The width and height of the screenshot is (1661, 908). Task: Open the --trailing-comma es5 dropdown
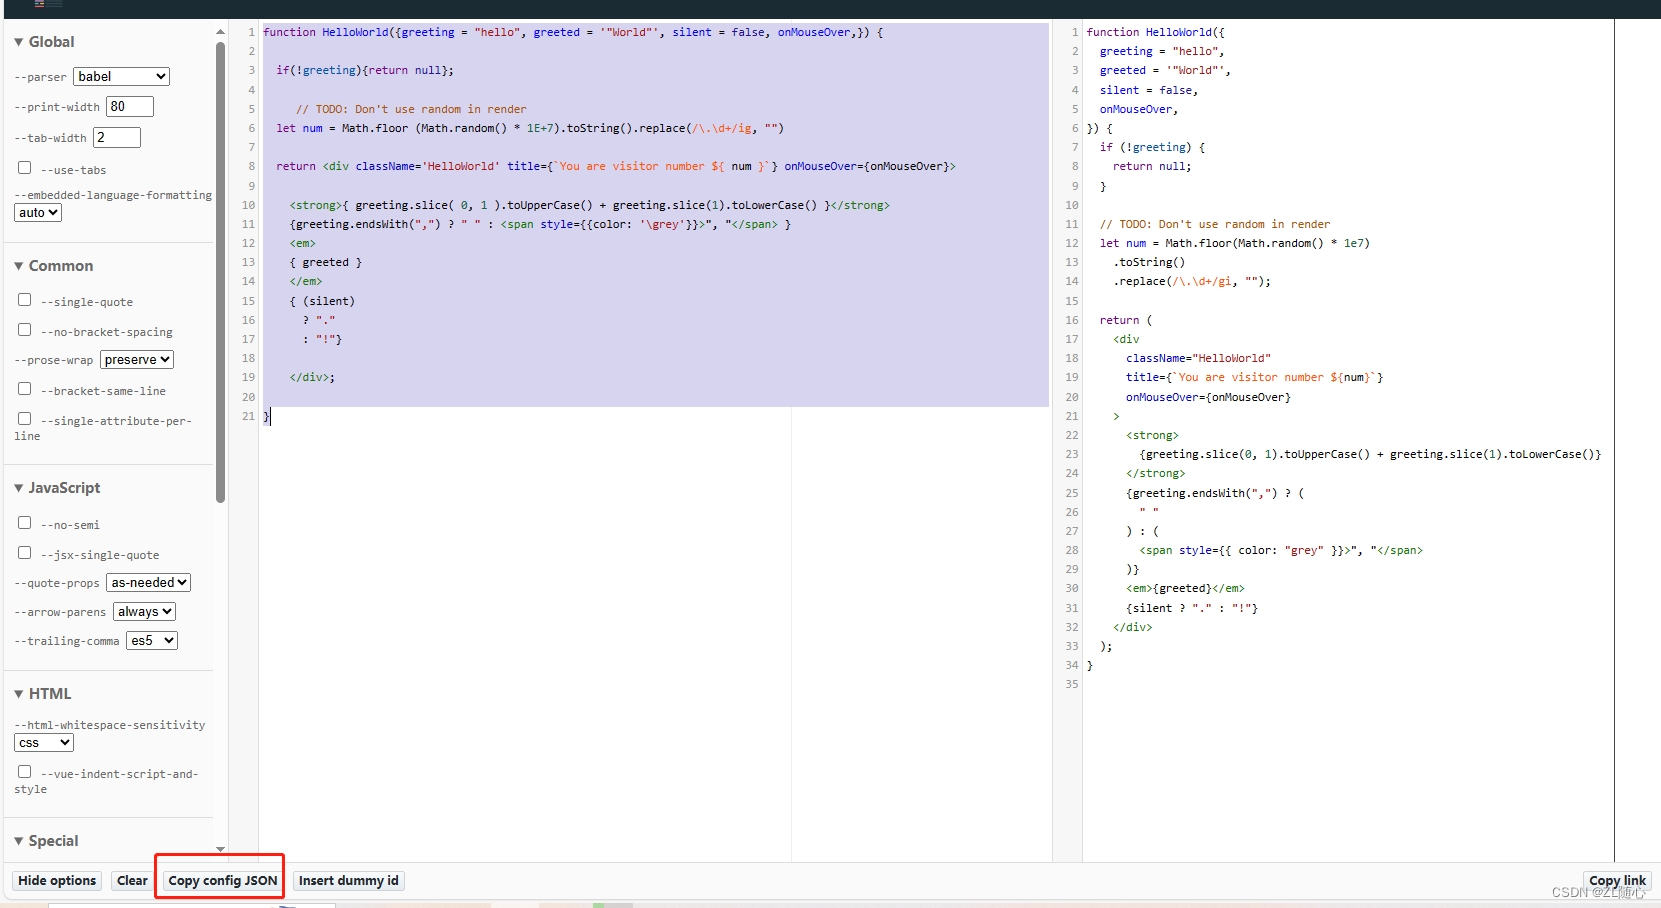click(152, 641)
